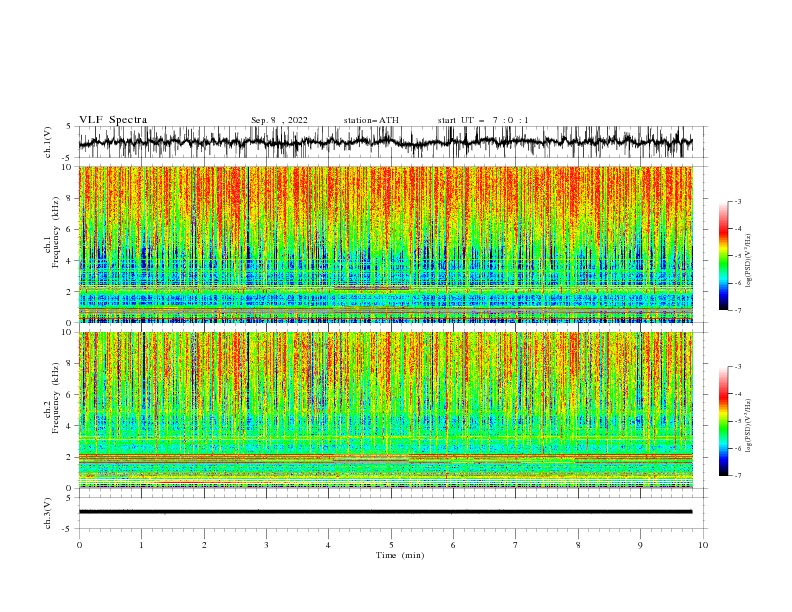
Task: Click time-axis tick label '3'
Action: coord(266,545)
